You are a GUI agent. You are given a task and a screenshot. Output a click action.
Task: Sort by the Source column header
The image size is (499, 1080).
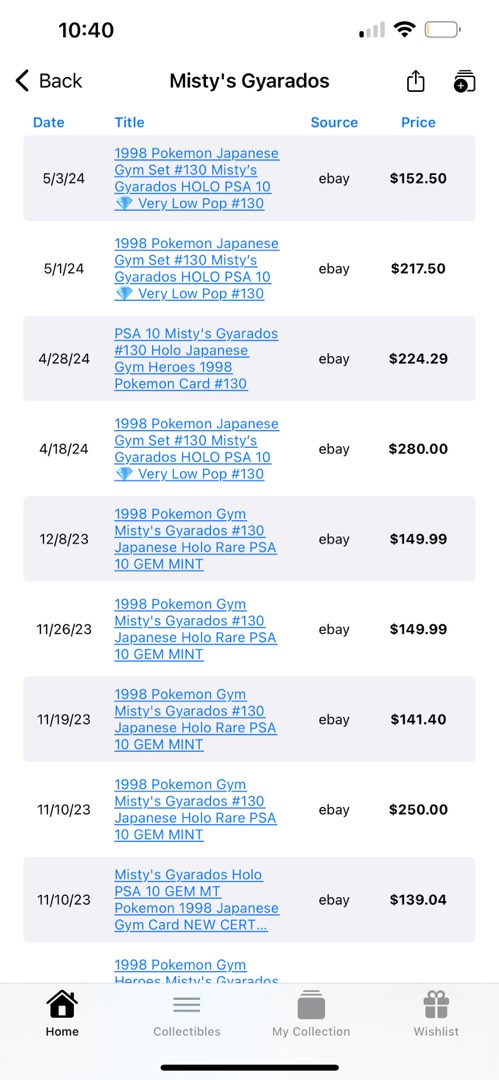point(334,123)
